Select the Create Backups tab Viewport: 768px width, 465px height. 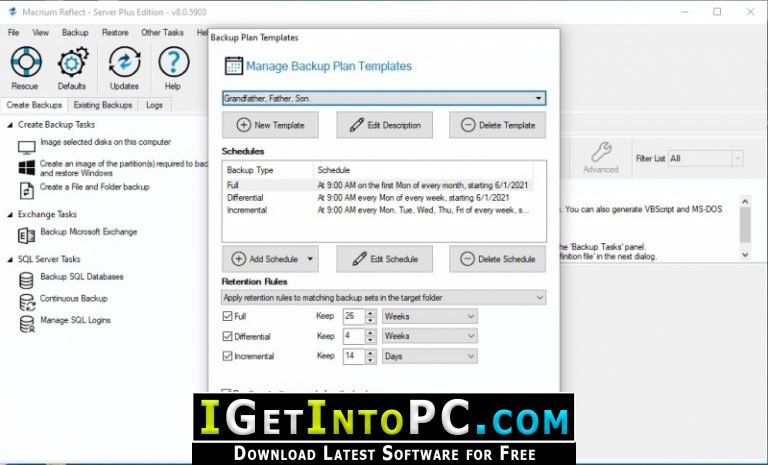coord(34,105)
